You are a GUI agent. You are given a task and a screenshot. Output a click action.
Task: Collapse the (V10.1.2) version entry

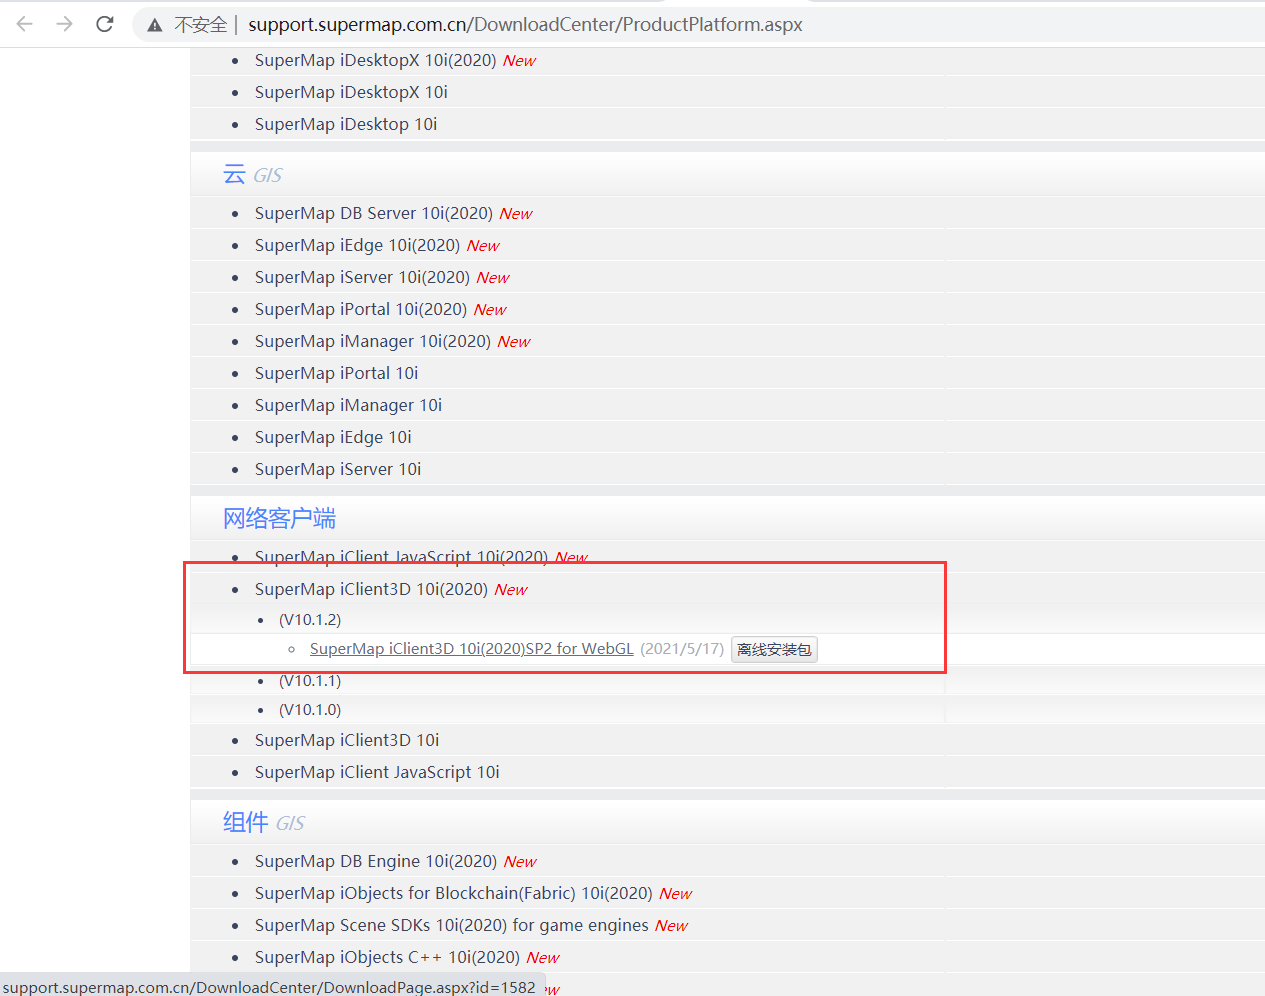pyautogui.click(x=310, y=620)
